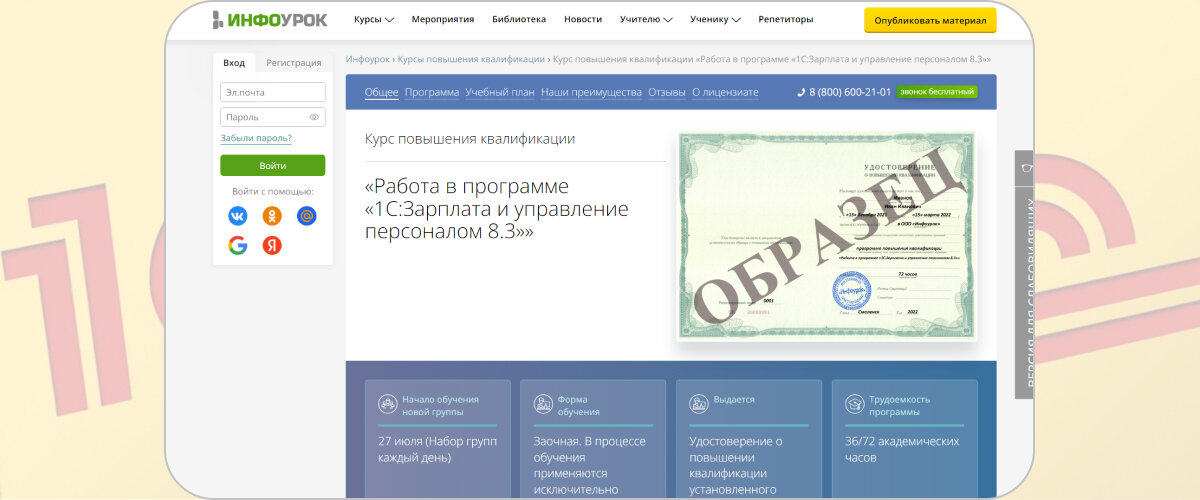1200x500 pixels.
Task: Click the Выдается card icon
Action: [699, 404]
